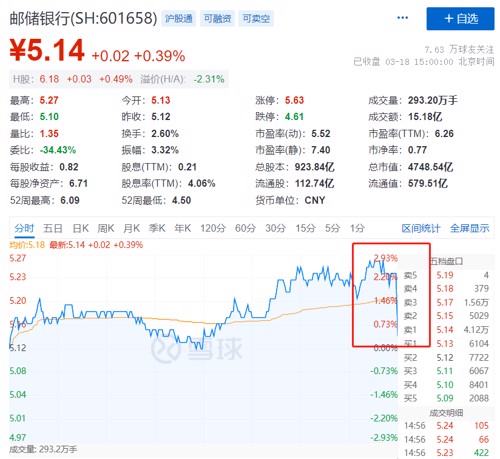The width and height of the screenshot is (500, 459).
Task: Click the 成交量 value 293.20万手
Action: click(x=433, y=100)
